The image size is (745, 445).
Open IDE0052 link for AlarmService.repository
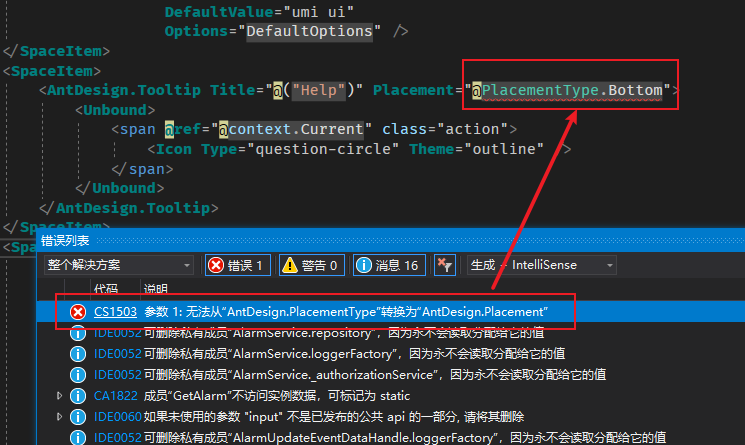click(117, 333)
